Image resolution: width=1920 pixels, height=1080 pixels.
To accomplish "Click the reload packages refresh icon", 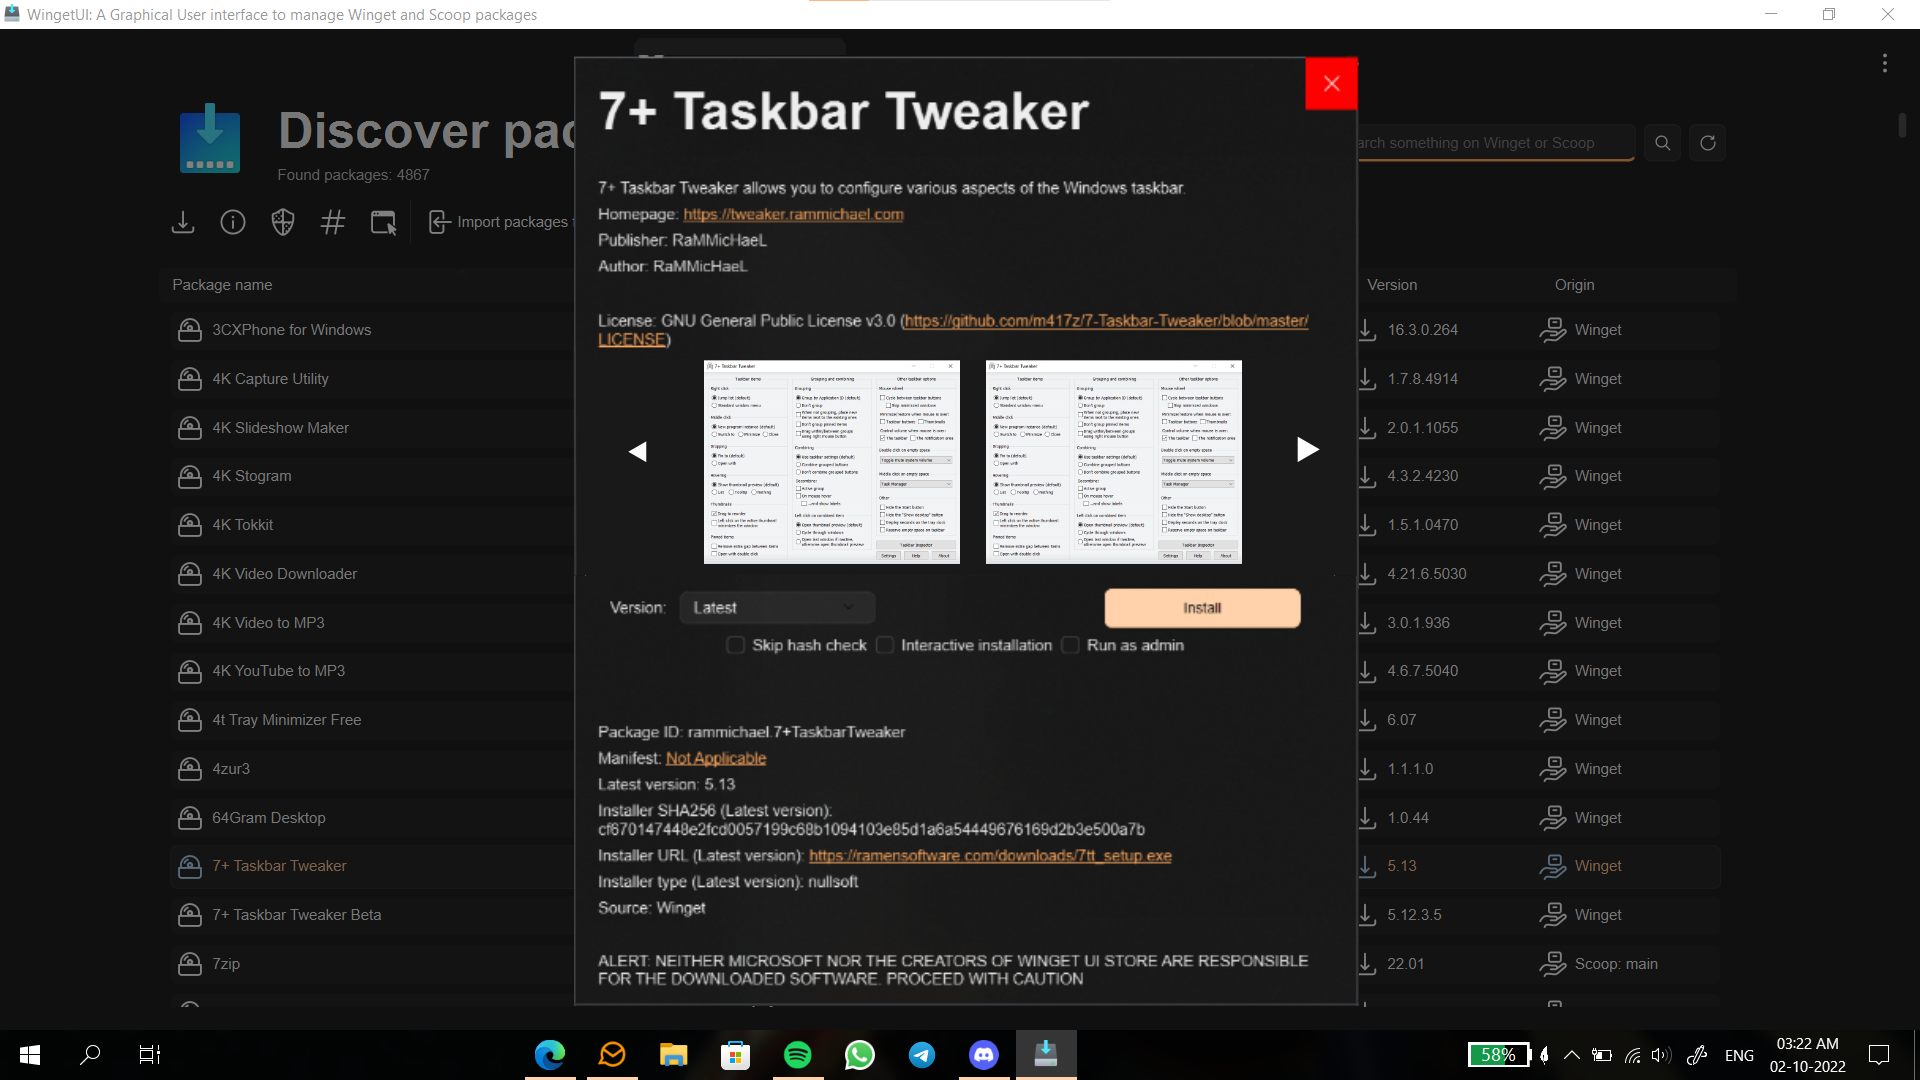I will pyautogui.click(x=1708, y=143).
